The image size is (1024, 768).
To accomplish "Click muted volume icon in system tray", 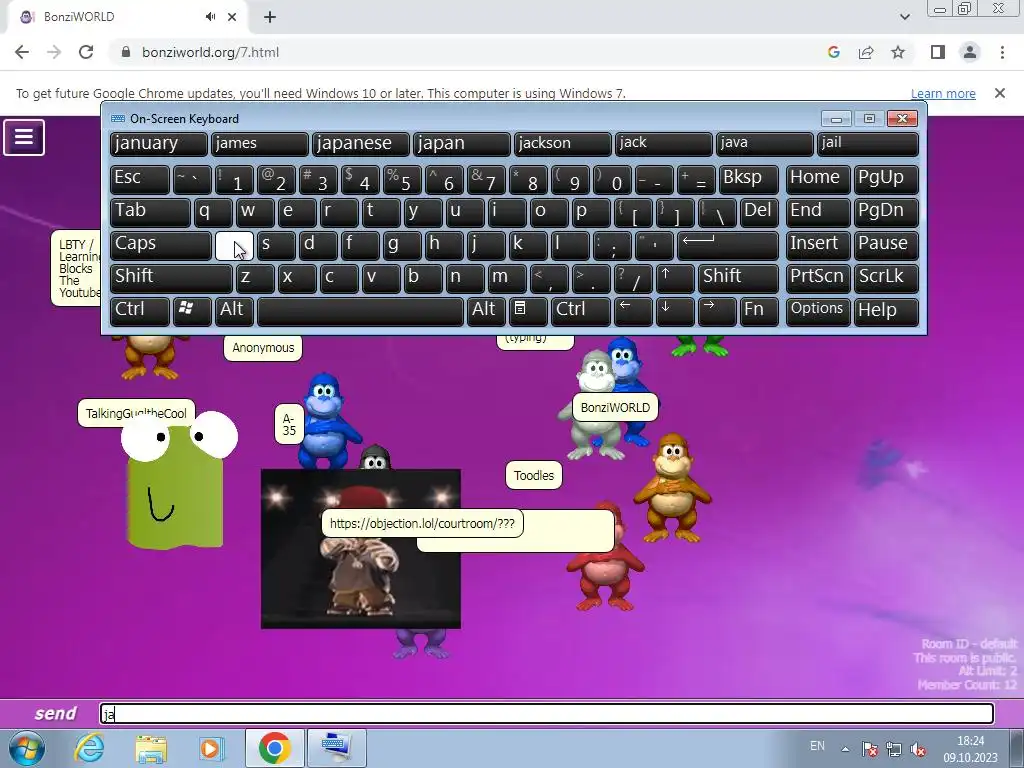I will [x=918, y=749].
